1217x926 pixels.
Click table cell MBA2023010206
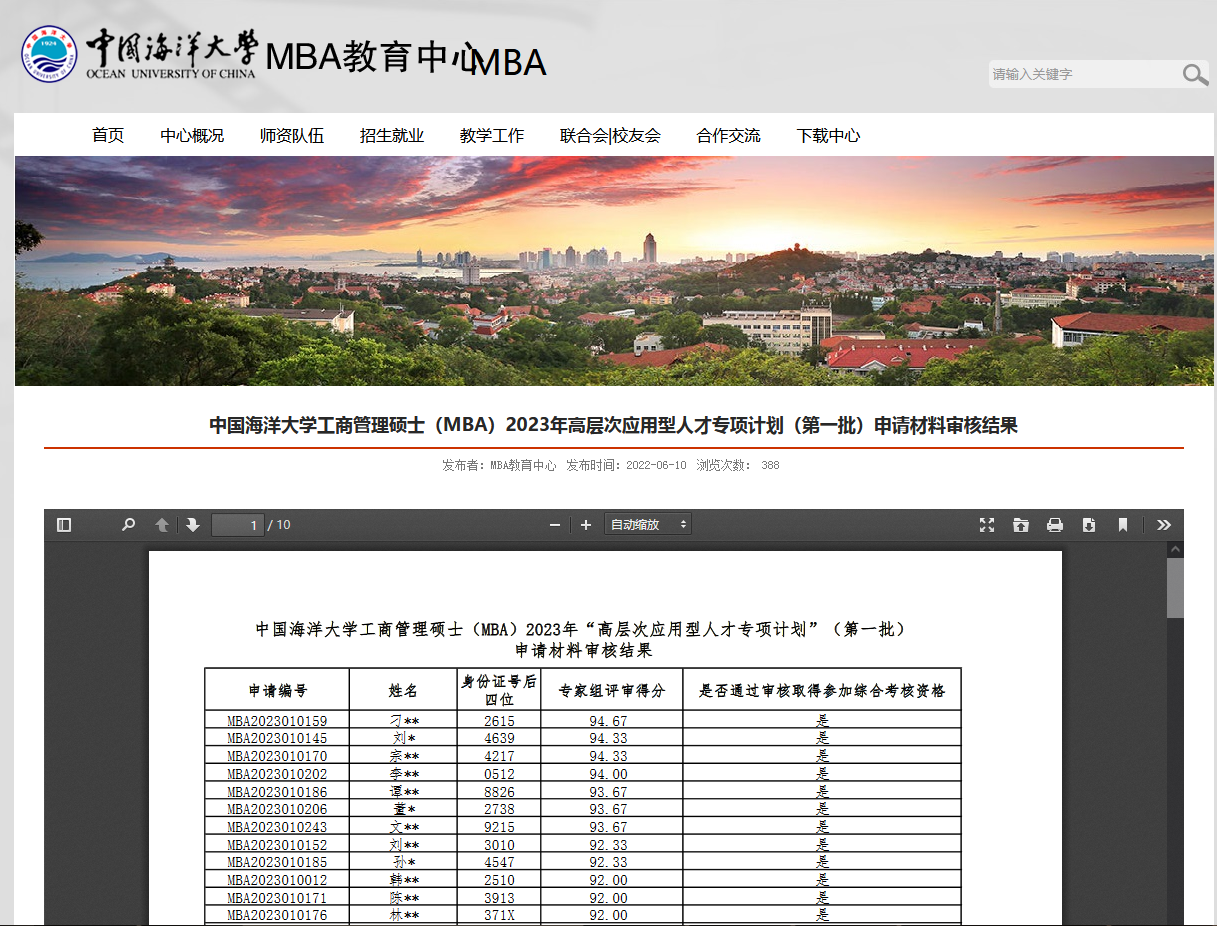coord(277,809)
